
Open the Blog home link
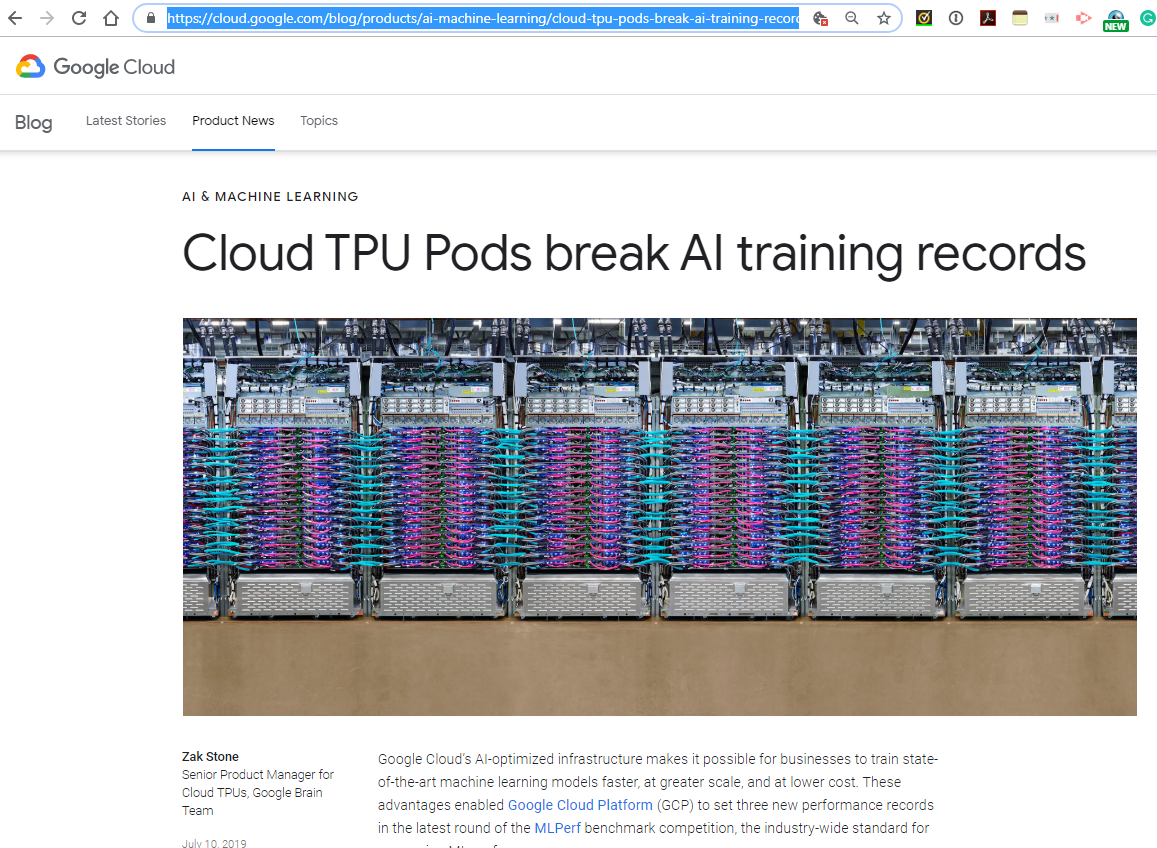click(x=34, y=123)
